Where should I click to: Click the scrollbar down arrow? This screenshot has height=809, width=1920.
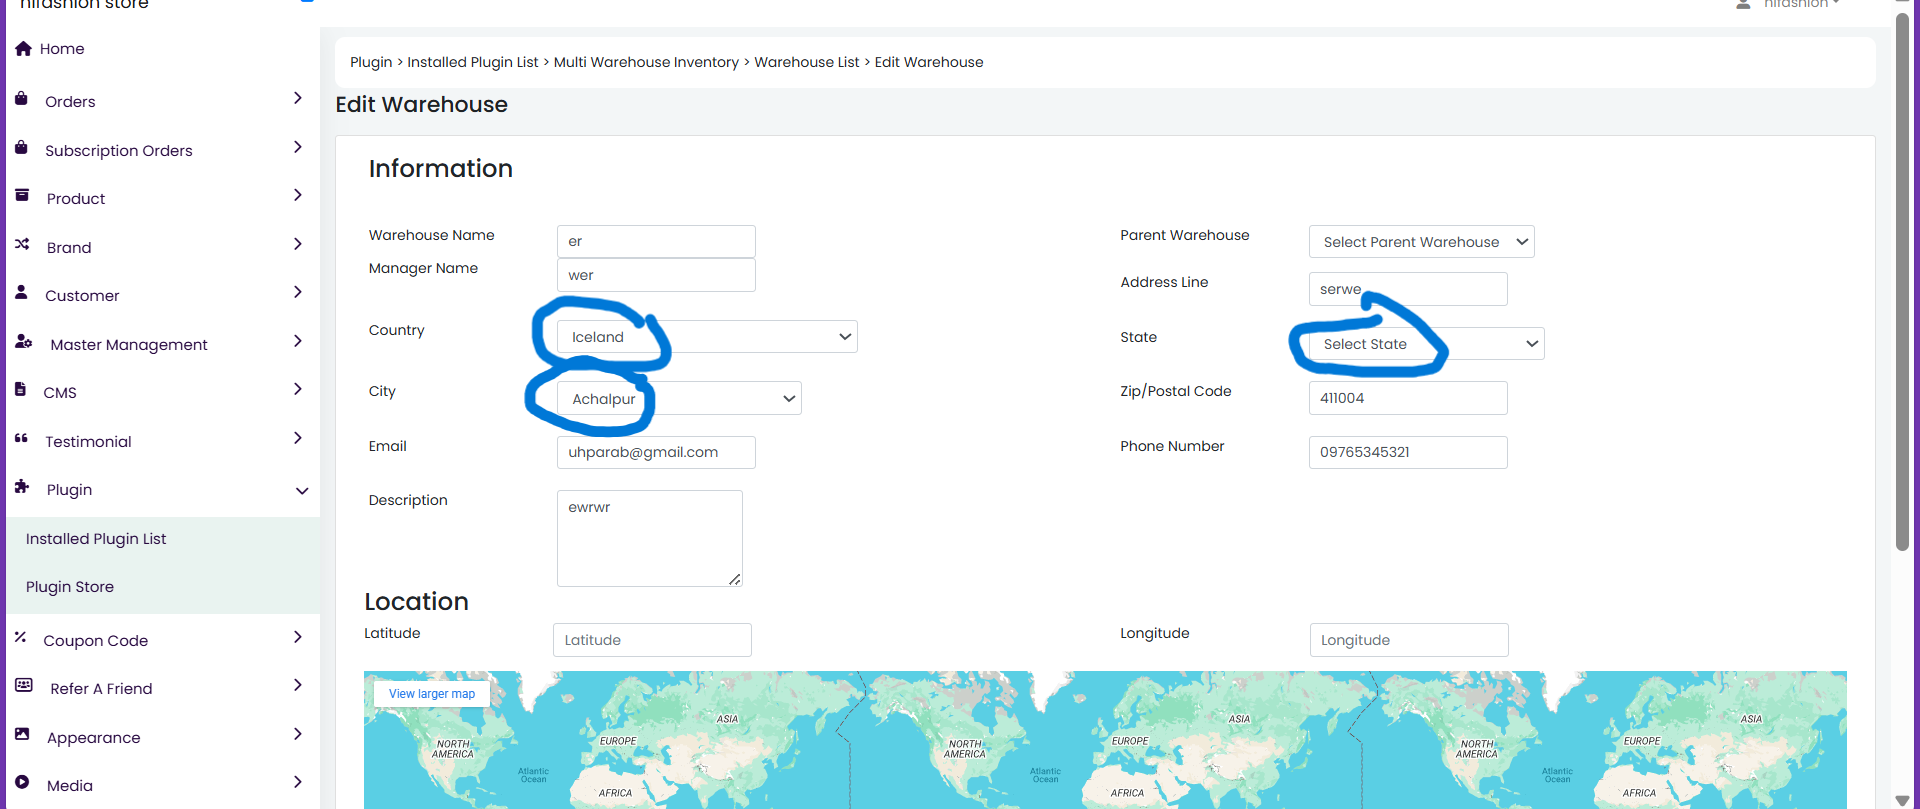(x=1902, y=800)
